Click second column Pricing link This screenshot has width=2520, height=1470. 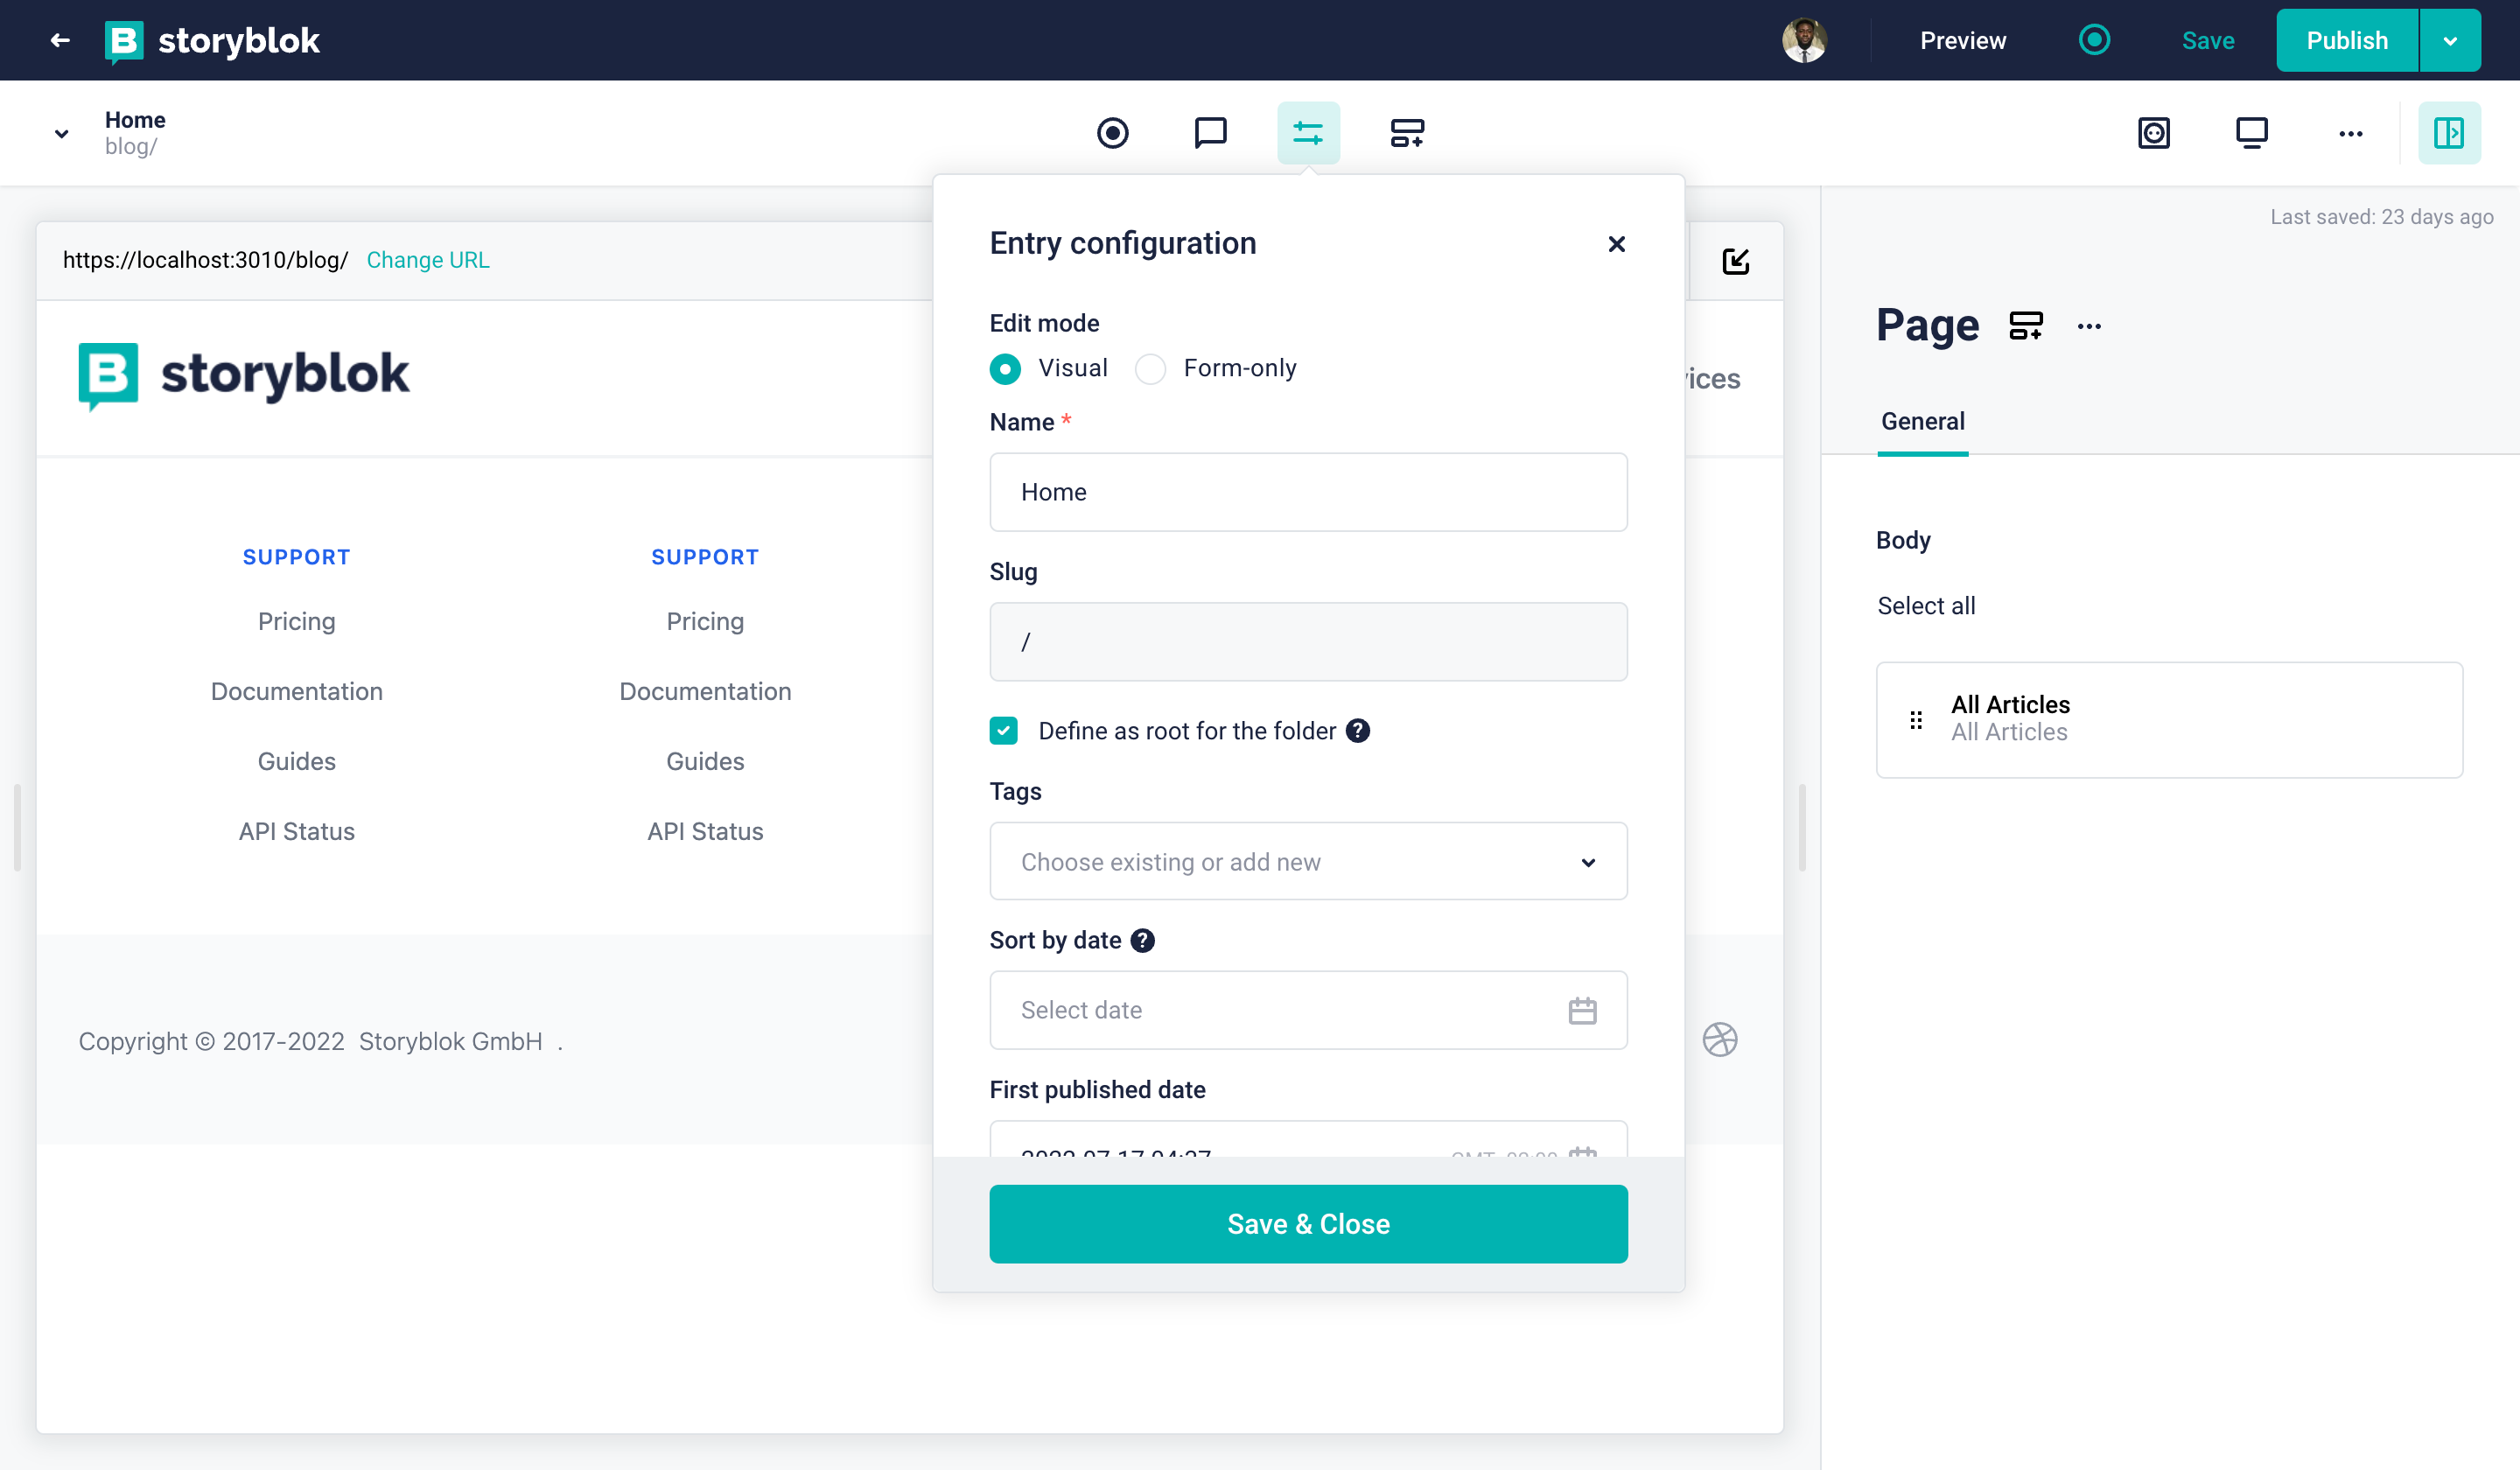(705, 621)
